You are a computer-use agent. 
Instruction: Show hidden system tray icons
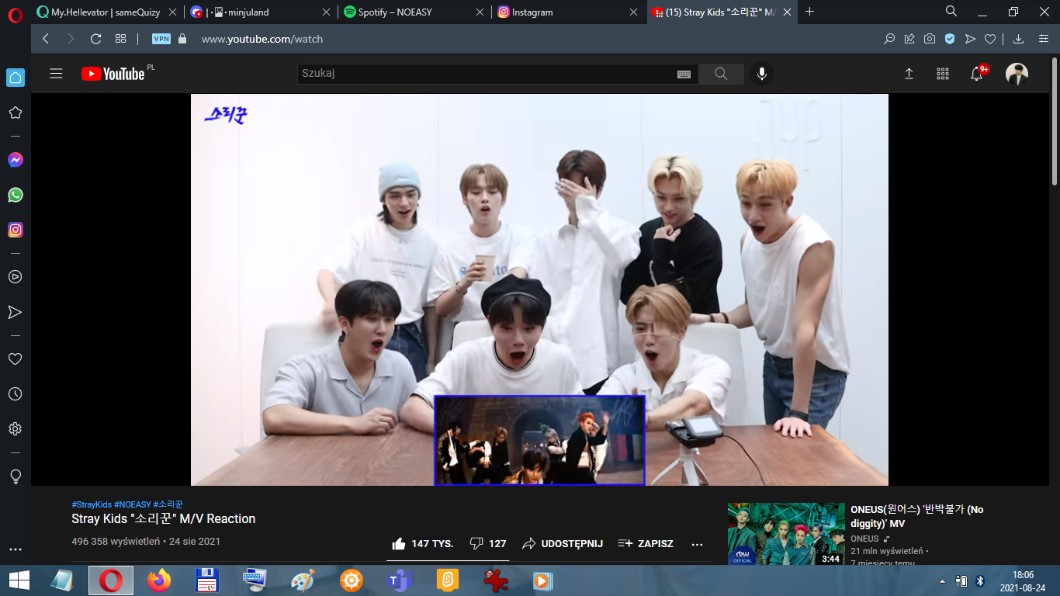tap(941, 581)
